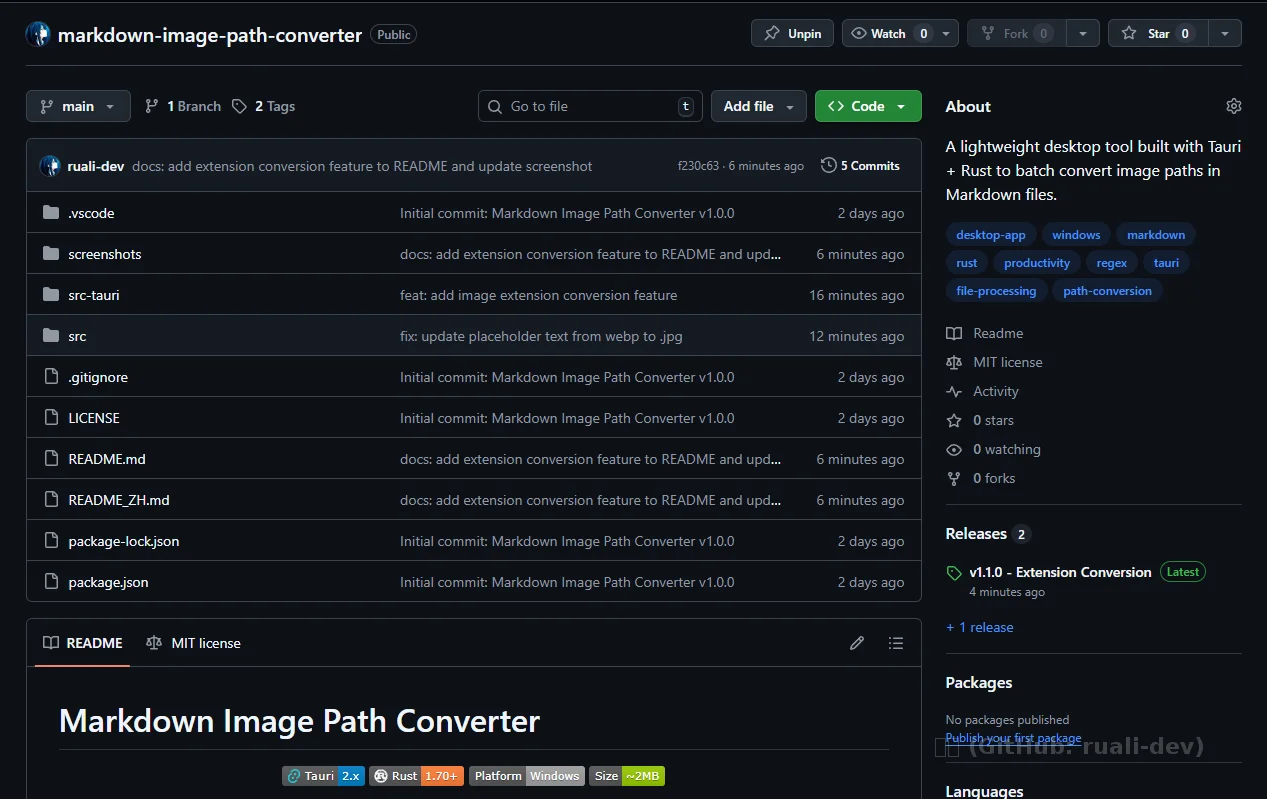
Task: Open the repository settings gear in About section
Action: (x=1233, y=105)
